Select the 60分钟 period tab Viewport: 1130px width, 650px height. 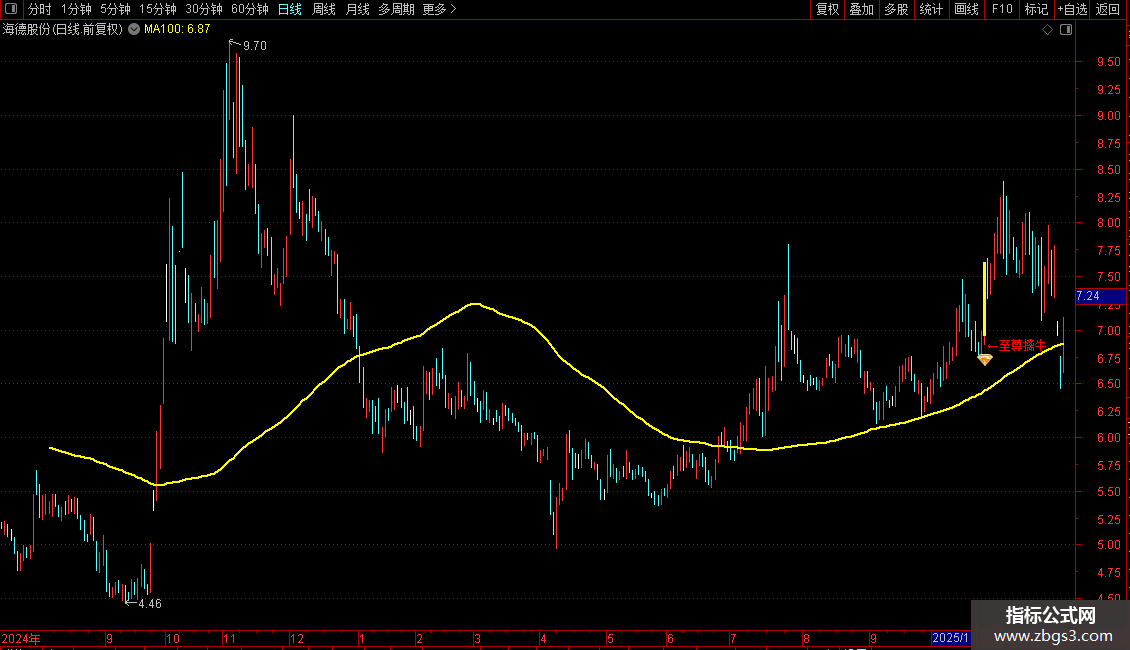[x=250, y=9]
